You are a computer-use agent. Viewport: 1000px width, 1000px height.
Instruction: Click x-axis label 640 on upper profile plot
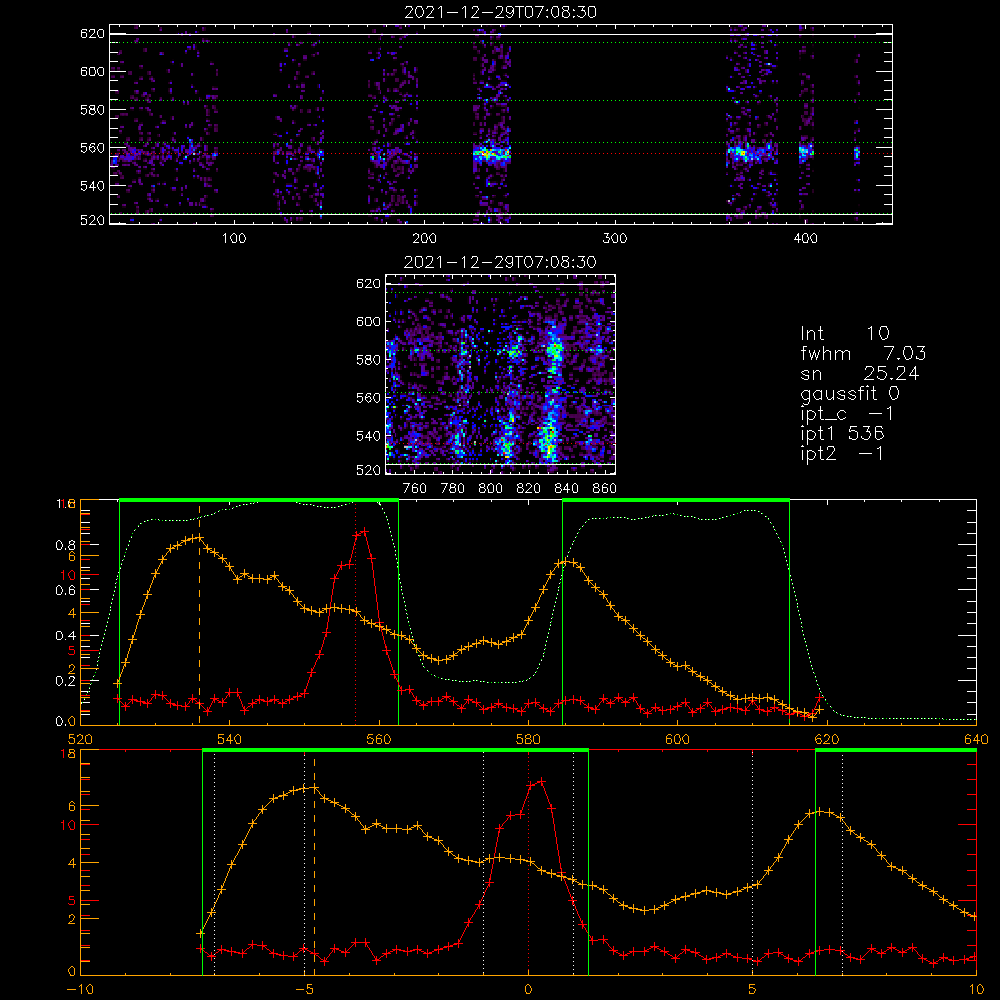(976, 740)
